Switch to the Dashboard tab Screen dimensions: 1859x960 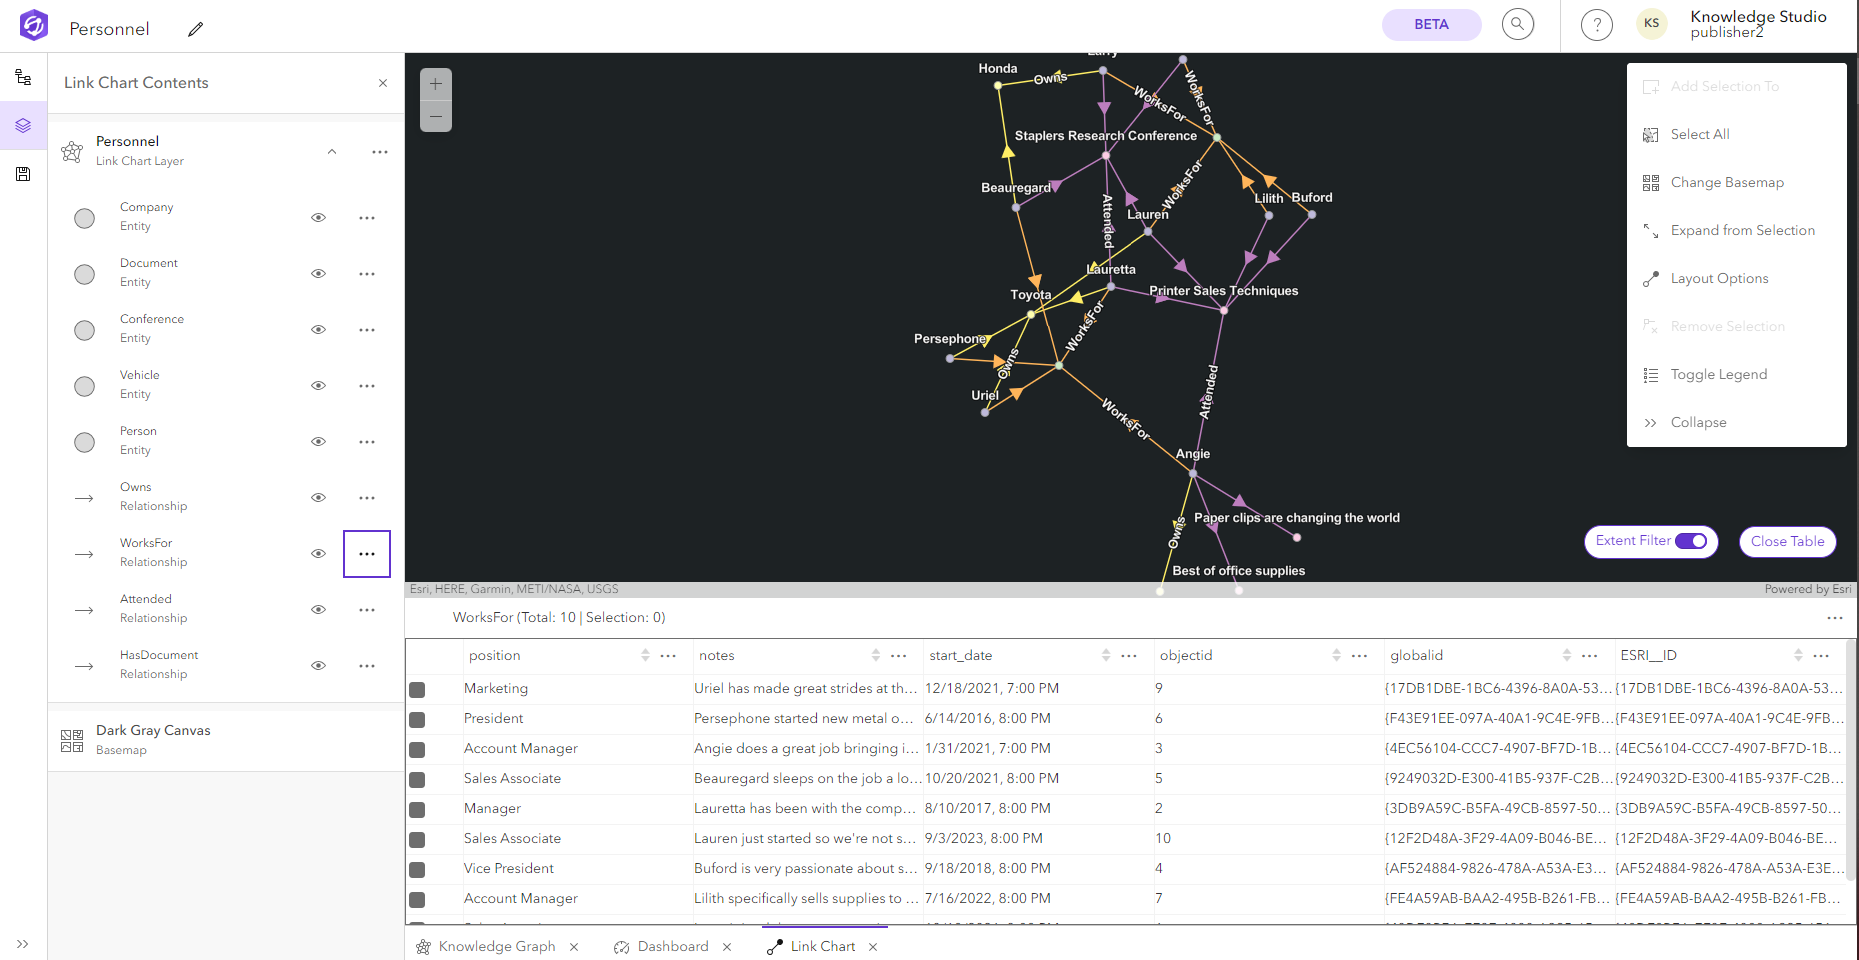coord(673,946)
